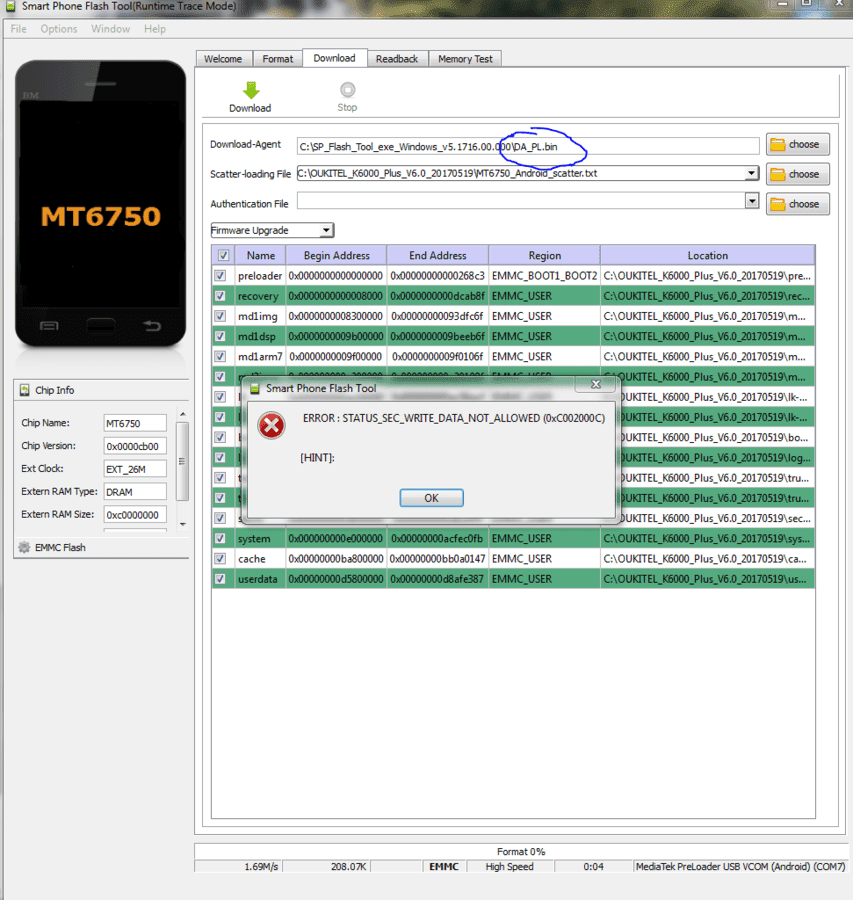Click the folder icon beside Download-Agent choose
The image size is (853, 900).
pos(777,145)
